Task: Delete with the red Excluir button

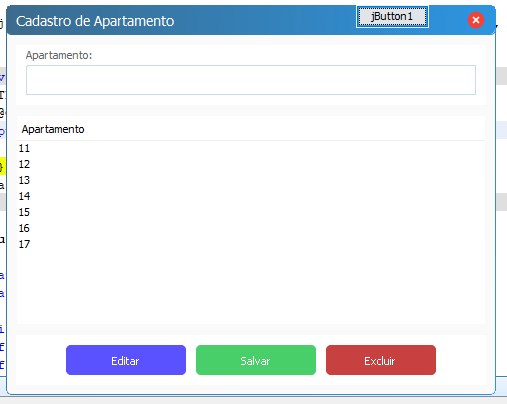Action: click(x=381, y=360)
